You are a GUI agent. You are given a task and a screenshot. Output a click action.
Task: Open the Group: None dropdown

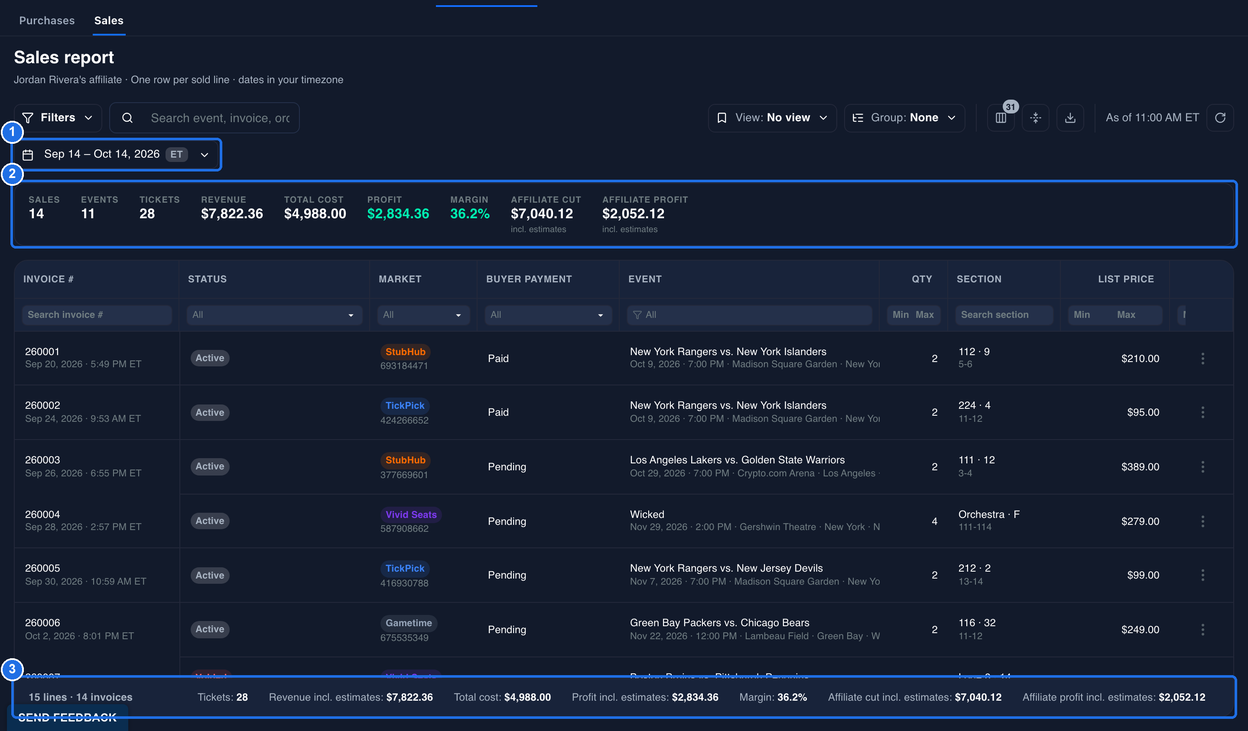coord(904,118)
